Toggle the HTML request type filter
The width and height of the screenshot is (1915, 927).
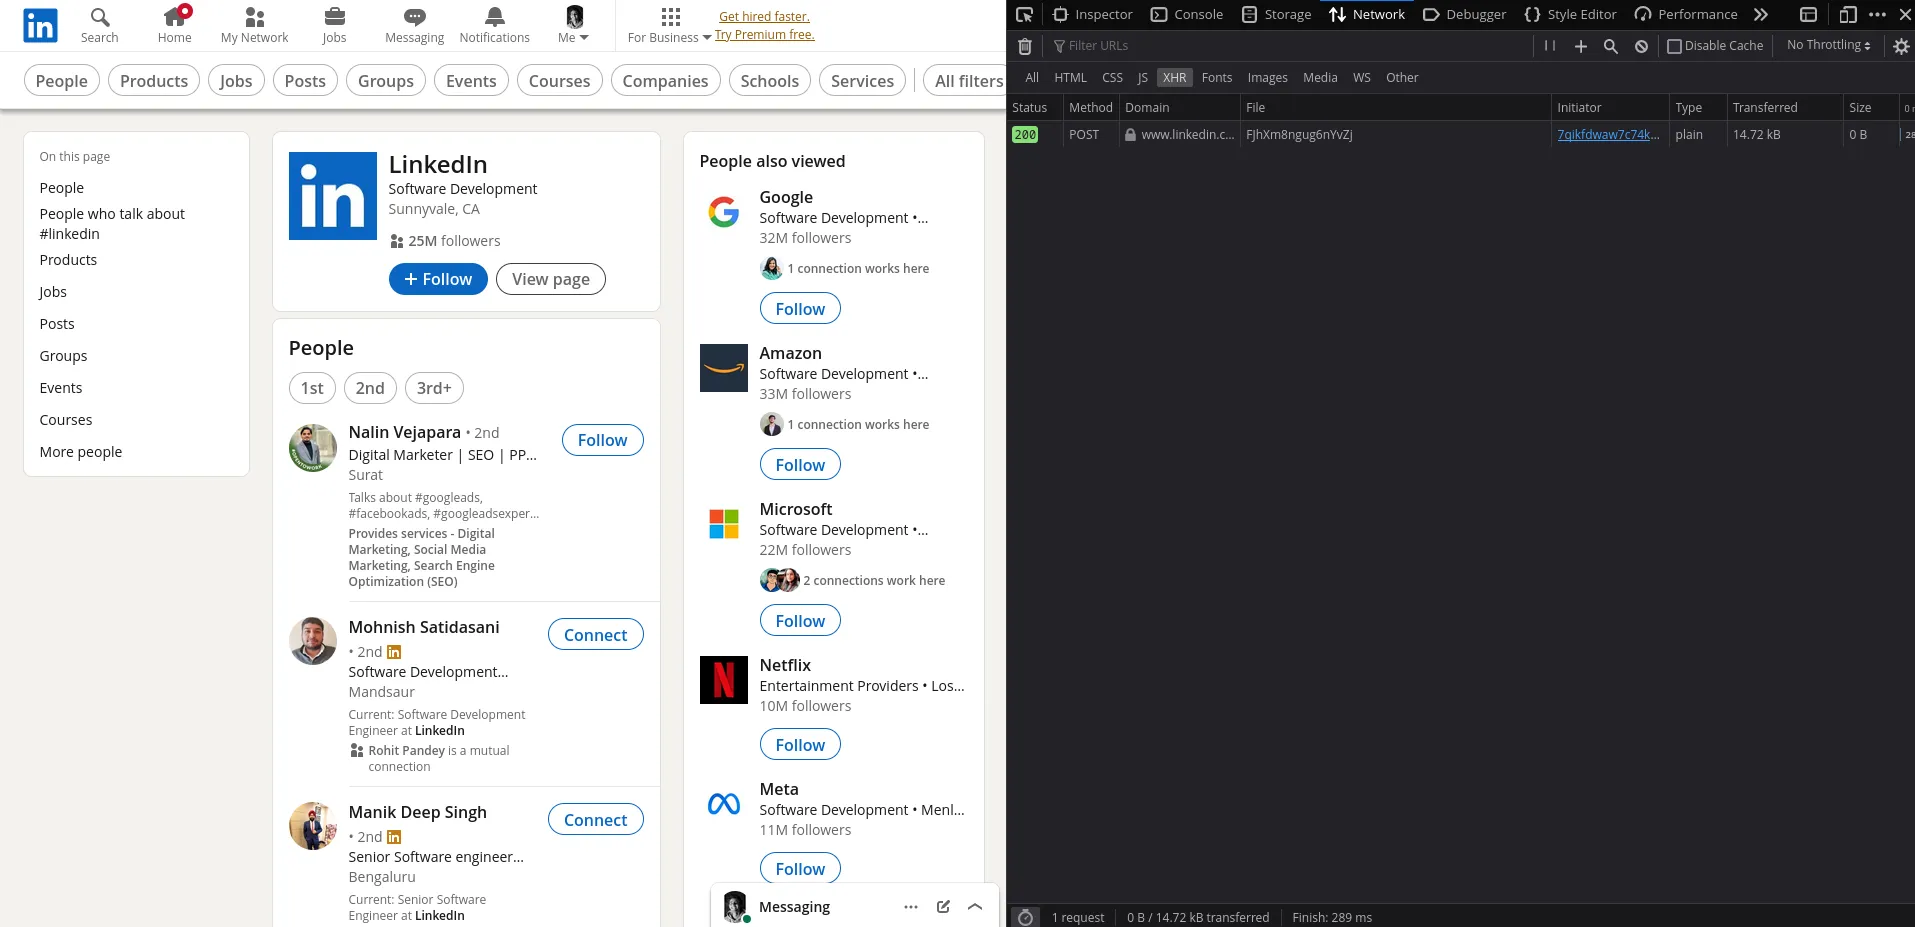(x=1070, y=78)
